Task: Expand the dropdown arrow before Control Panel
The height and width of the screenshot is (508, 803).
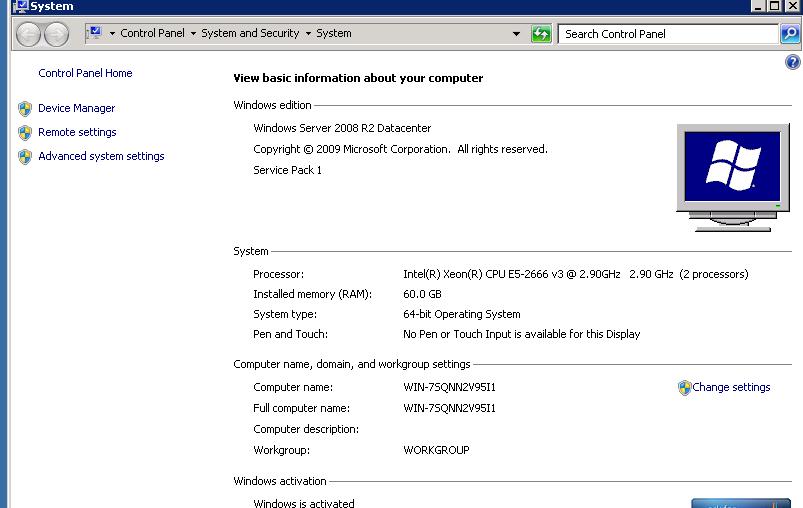Action: [112, 33]
